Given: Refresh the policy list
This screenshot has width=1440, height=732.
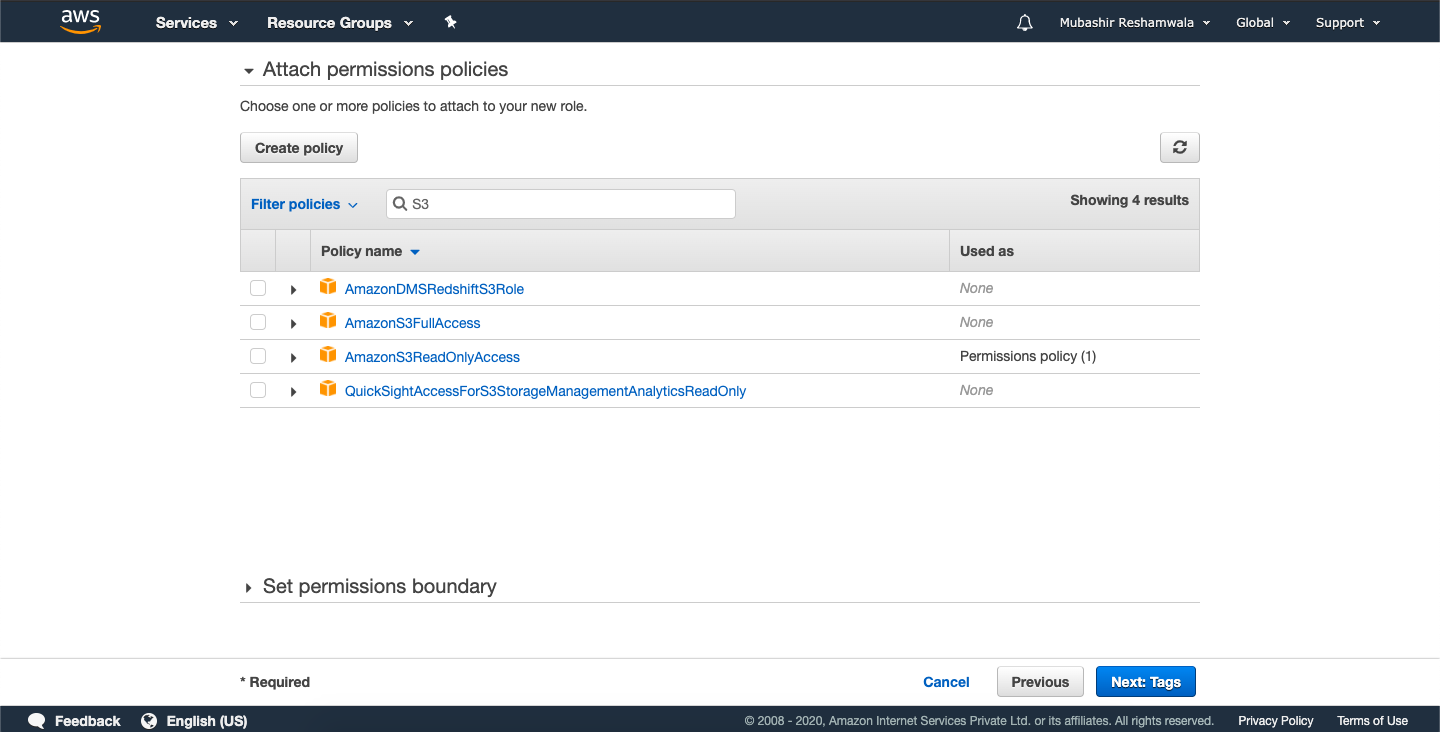Looking at the screenshot, I should (x=1180, y=148).
